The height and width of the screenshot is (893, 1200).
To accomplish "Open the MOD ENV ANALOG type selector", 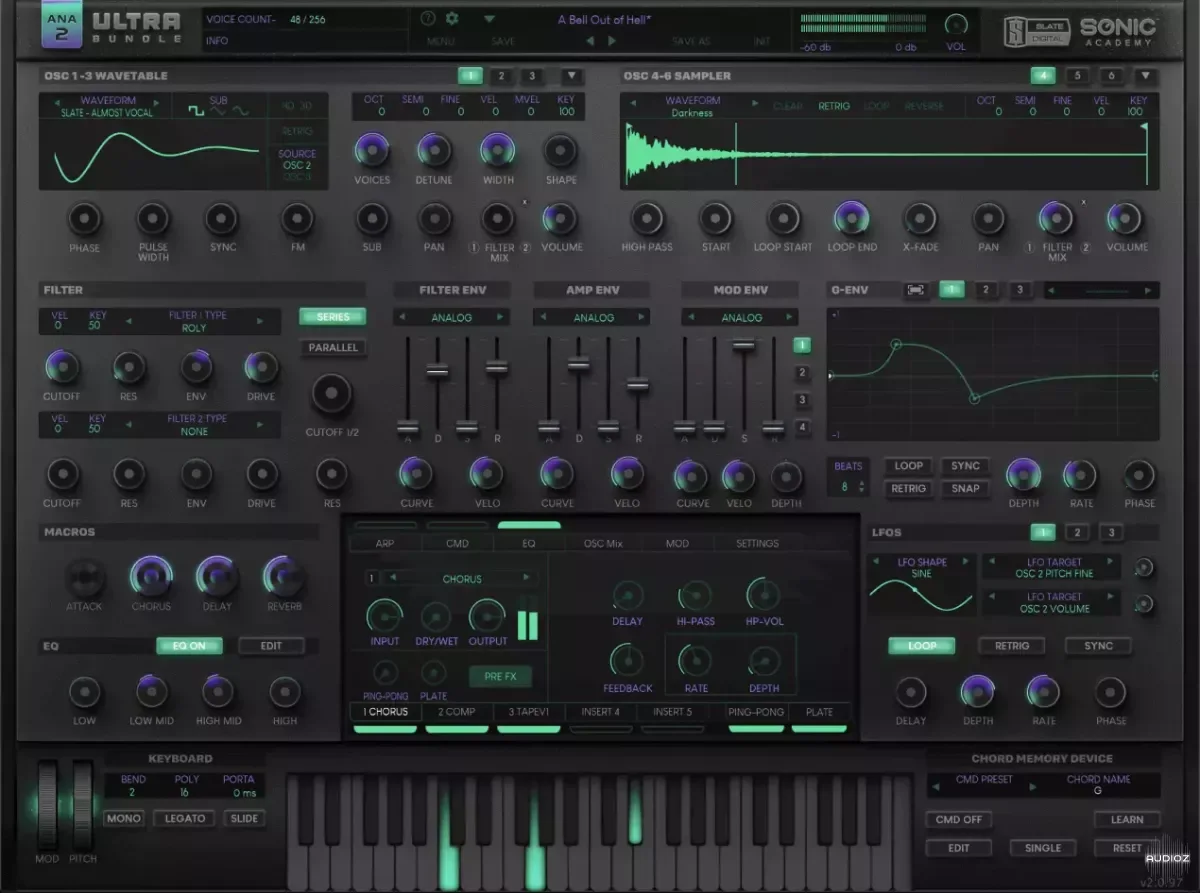I will 741,318.
